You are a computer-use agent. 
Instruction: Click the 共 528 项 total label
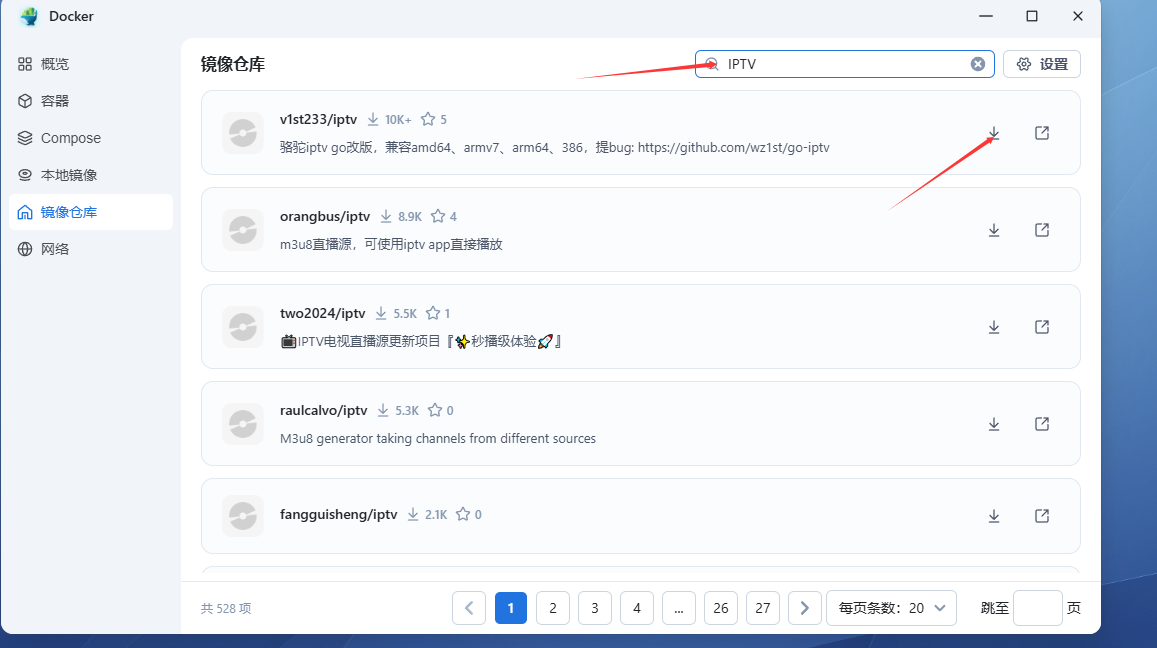pos(226,608)
